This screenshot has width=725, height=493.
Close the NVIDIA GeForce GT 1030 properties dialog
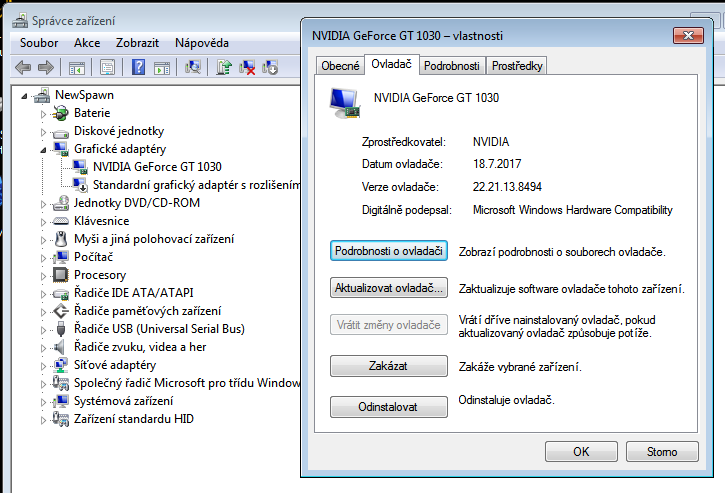point(688,36)
